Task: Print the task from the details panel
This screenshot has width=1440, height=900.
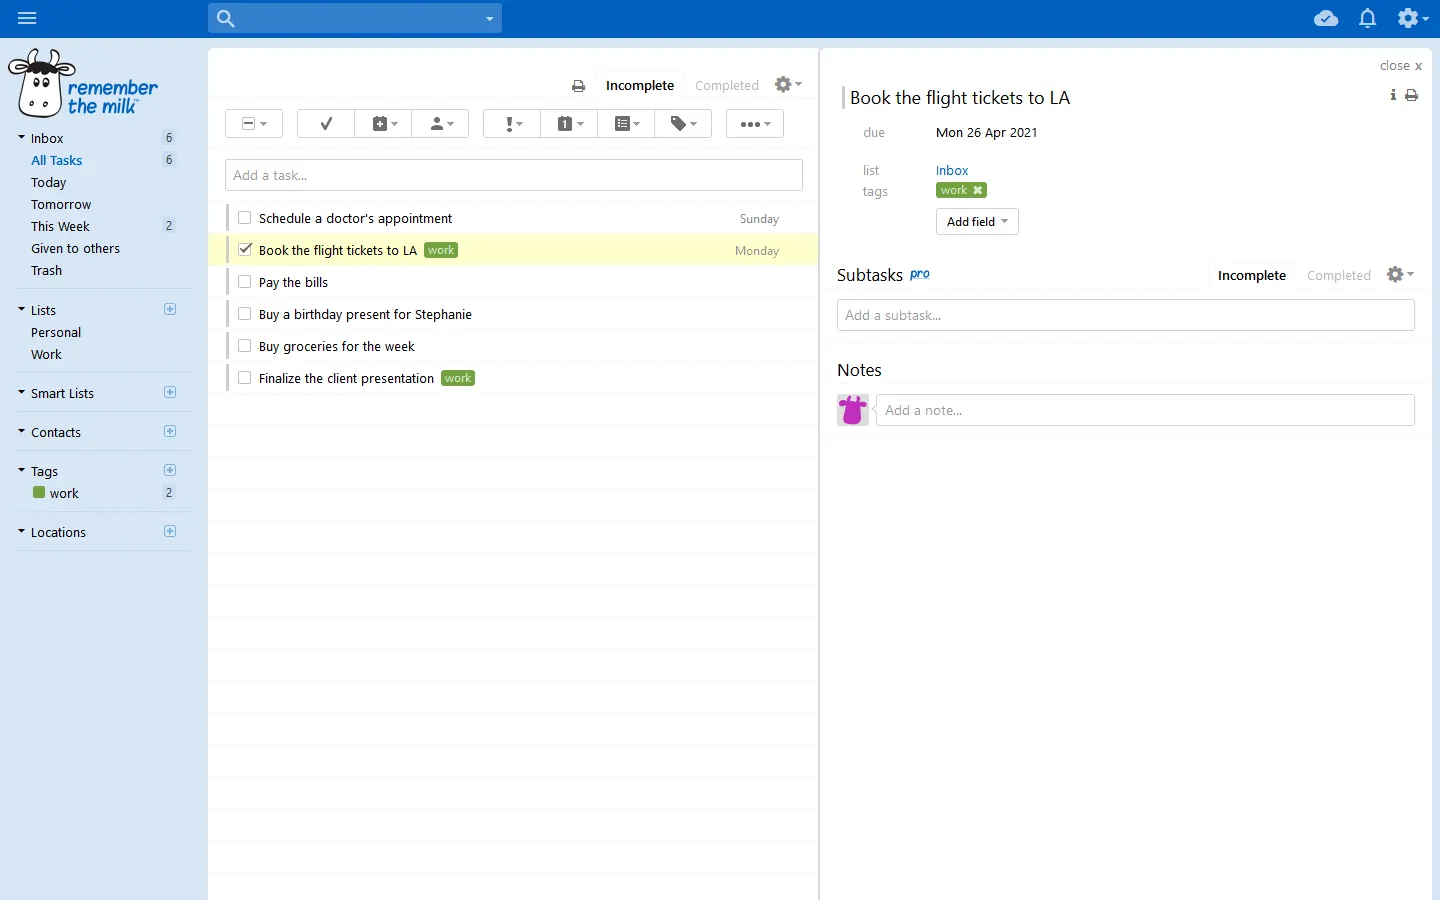Action: tap(1412, 95)
